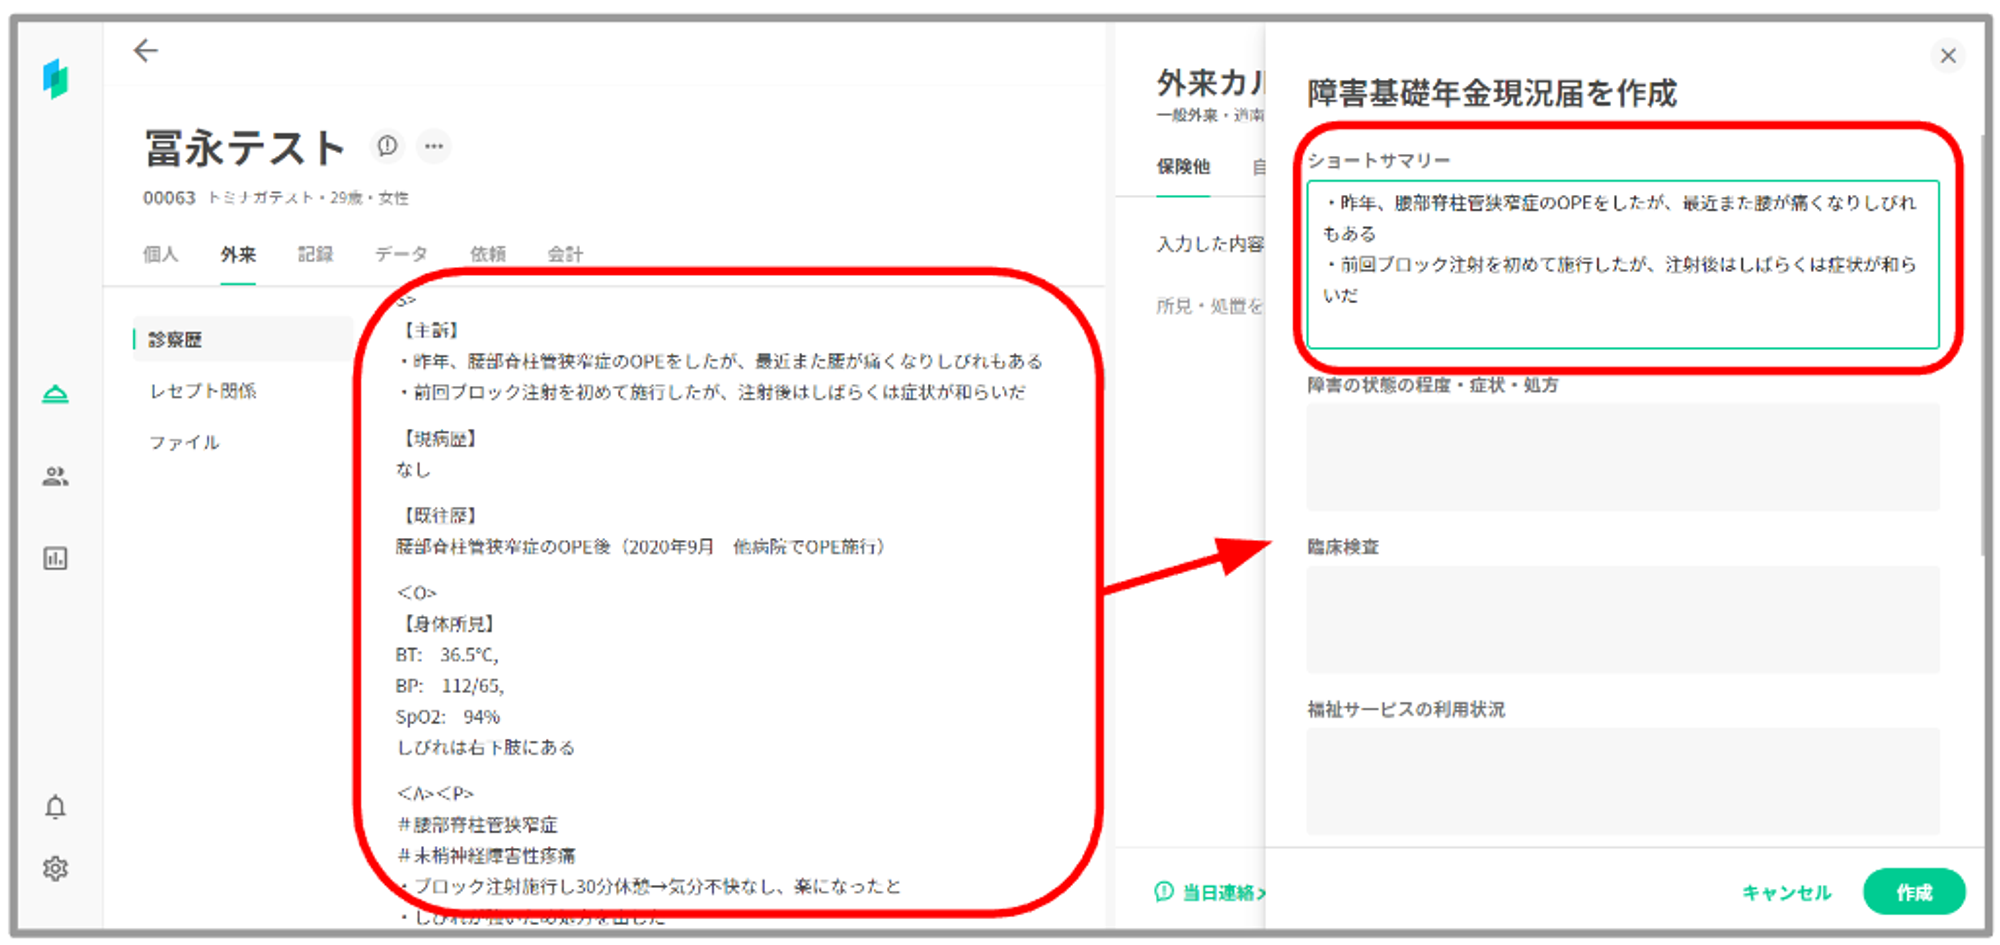
Task: Click the しびれは右下肢にある text
Action: 486,747
